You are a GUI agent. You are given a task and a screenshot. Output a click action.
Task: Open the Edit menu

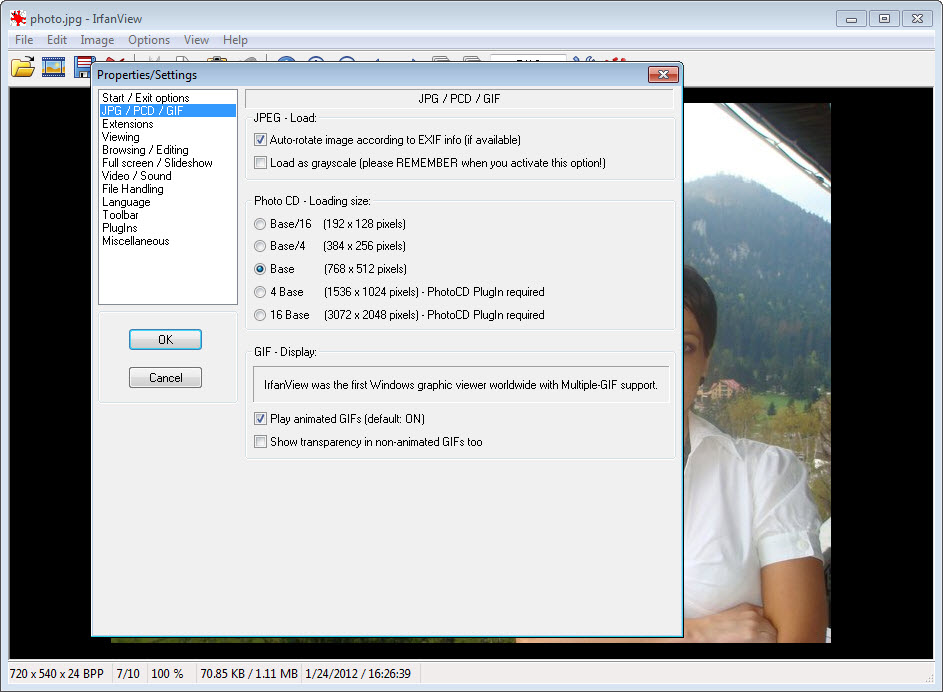click(x=57, y=40)
